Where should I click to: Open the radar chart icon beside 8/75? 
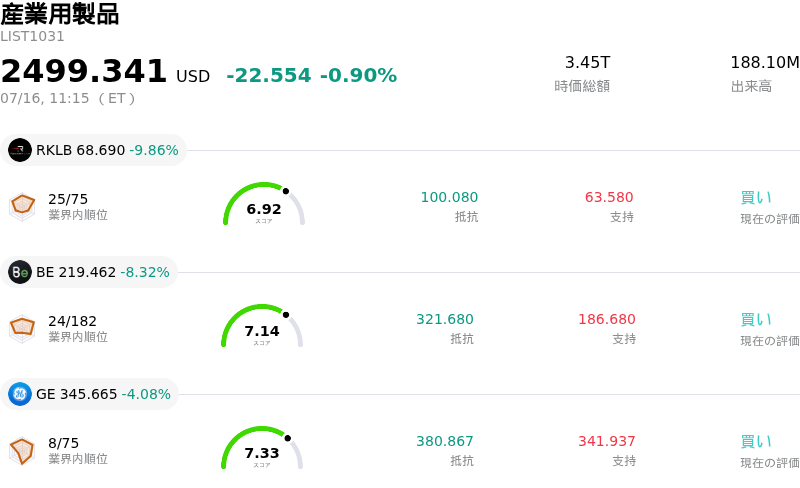(x=22, y=451)
